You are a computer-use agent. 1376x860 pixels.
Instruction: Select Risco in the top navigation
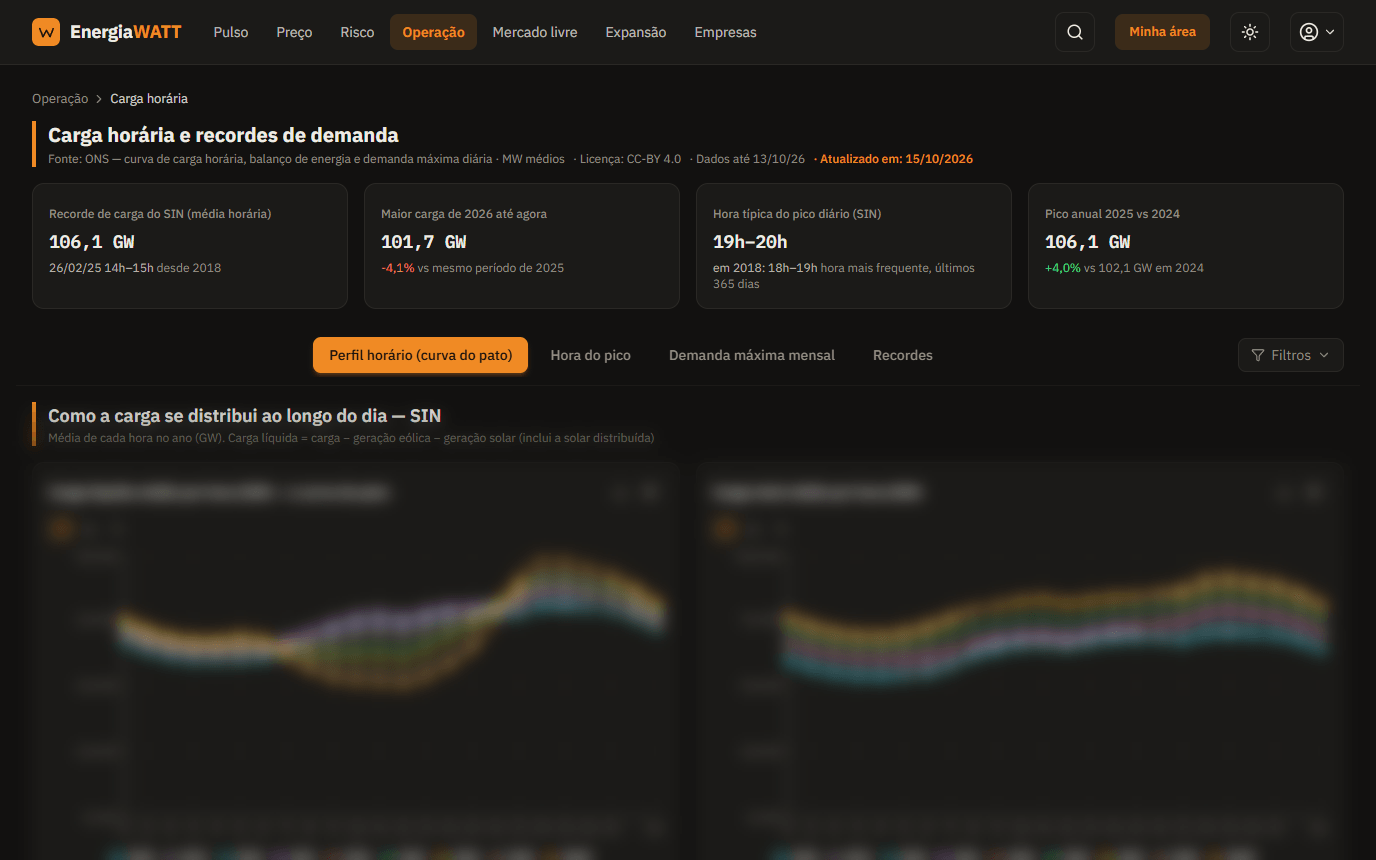(x=357, y=32)
